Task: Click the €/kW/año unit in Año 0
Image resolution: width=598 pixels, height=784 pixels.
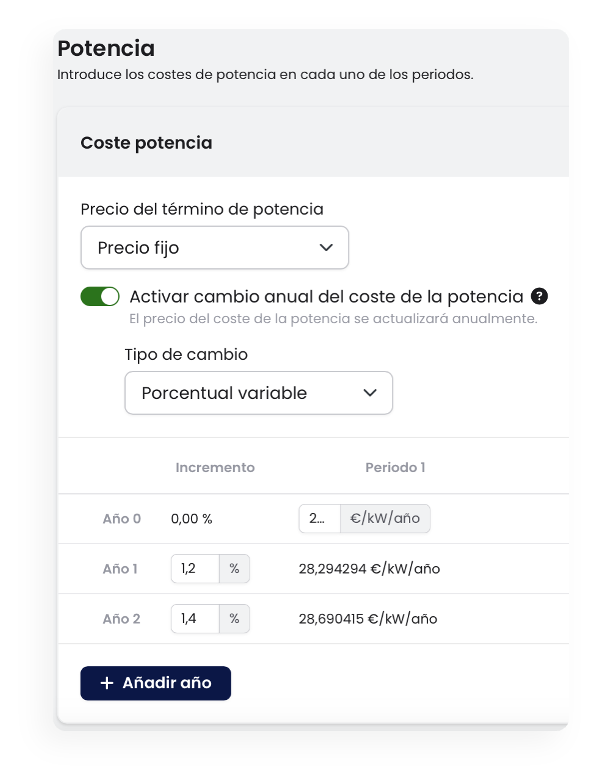Action: [x=385, y=518]
